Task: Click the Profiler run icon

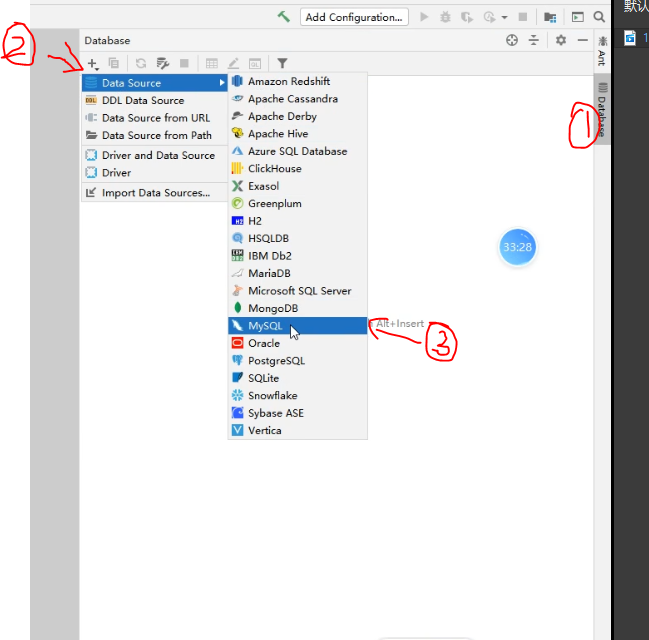Action: pos(489,17)
